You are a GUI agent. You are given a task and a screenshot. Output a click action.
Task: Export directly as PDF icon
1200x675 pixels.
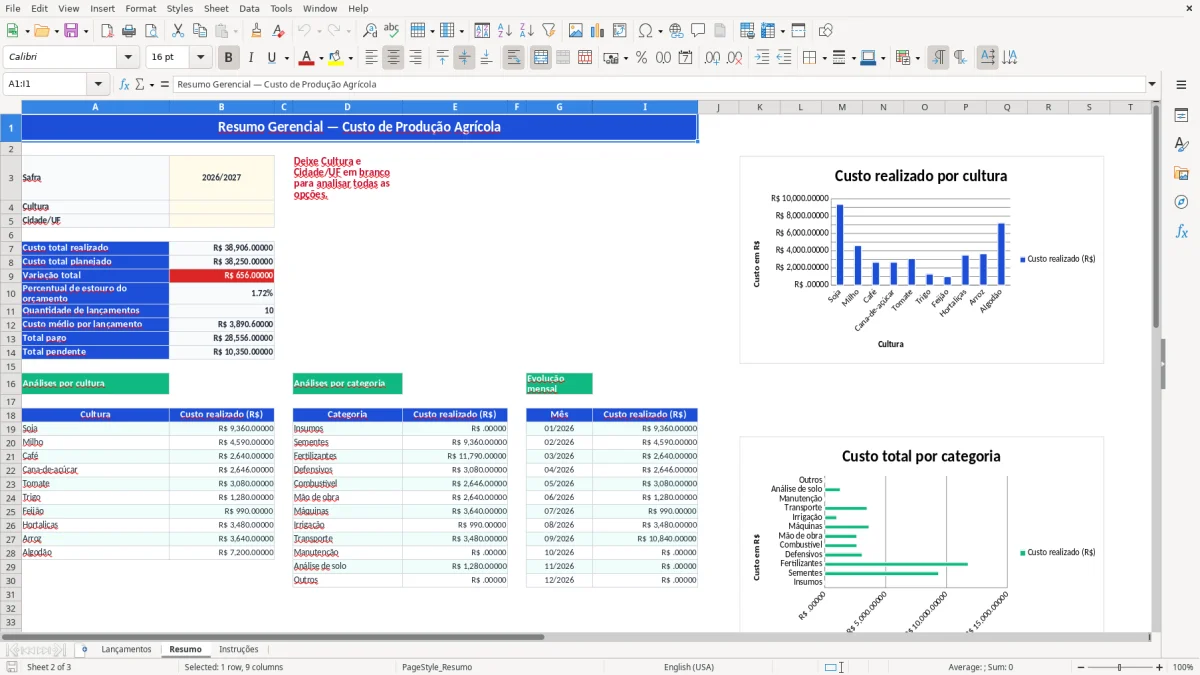click(x=106, y=31)
